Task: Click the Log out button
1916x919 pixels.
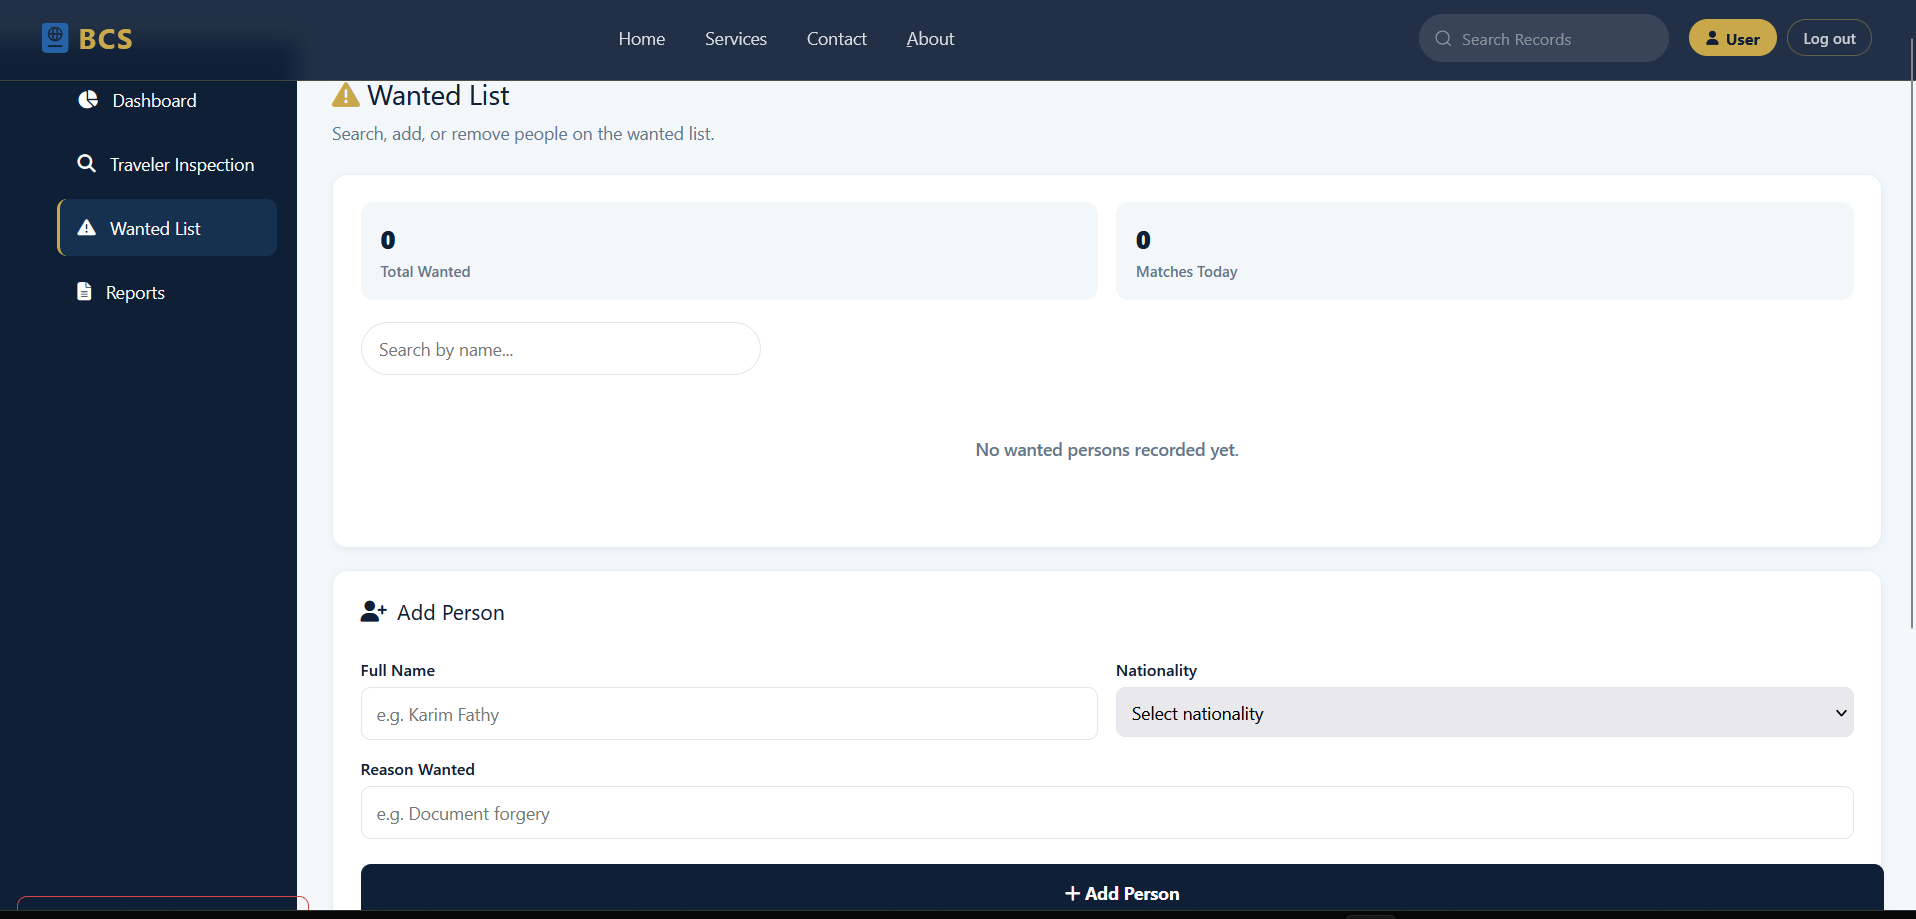Action: [x=1829, y=38]
